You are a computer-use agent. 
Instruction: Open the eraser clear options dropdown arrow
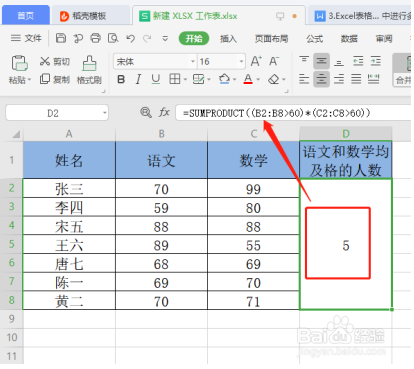click(x=284, y=80)
